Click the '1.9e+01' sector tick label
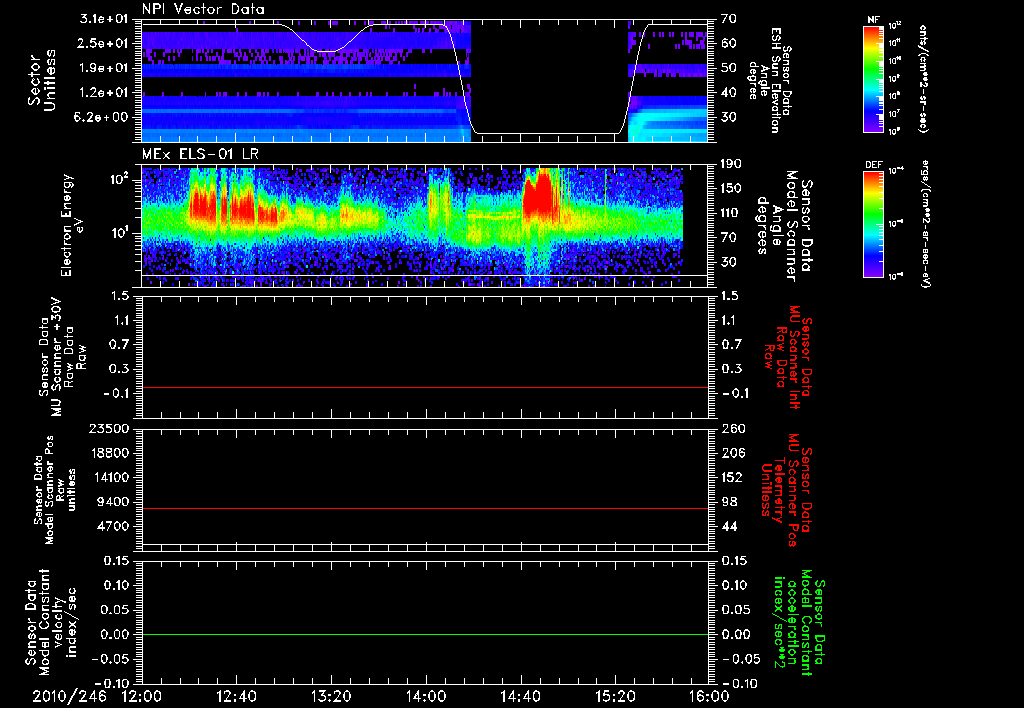The height and width of the screenshot is (708, 1024). [104, 68]
